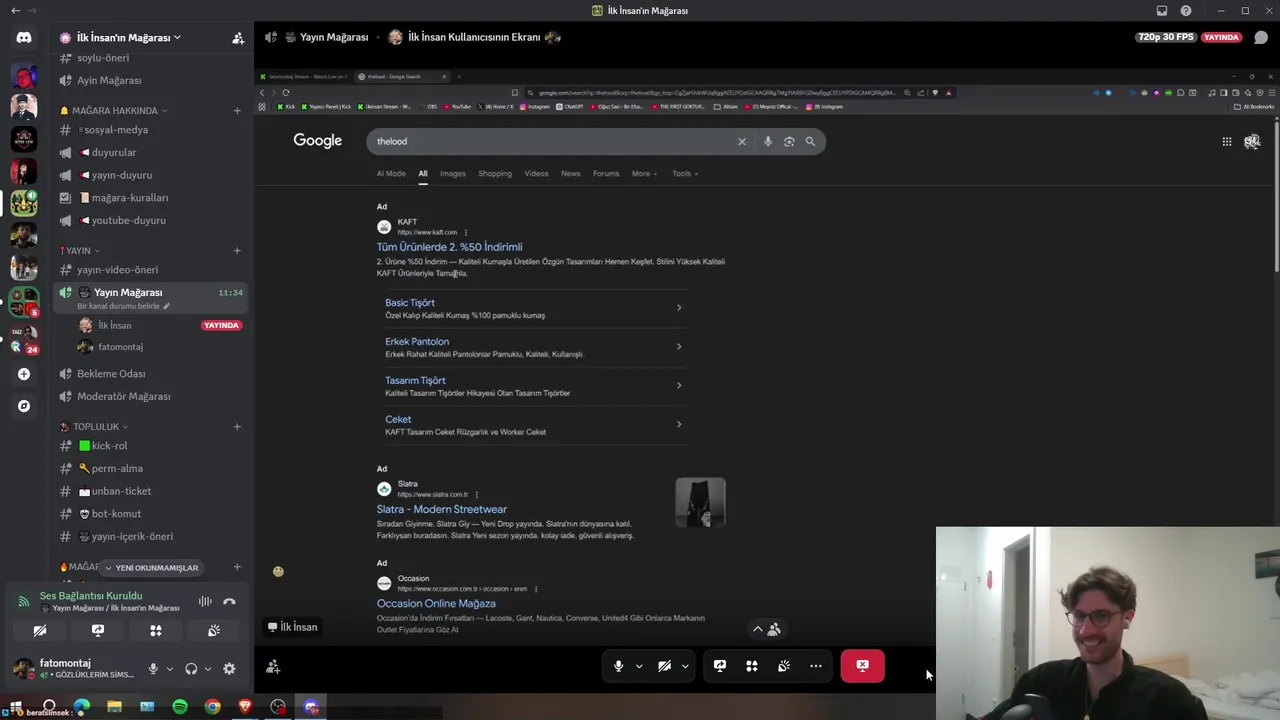Clear the Google search with the X icon
Viewport: 1280px width, 720px height.
click(x=742, y=141)
